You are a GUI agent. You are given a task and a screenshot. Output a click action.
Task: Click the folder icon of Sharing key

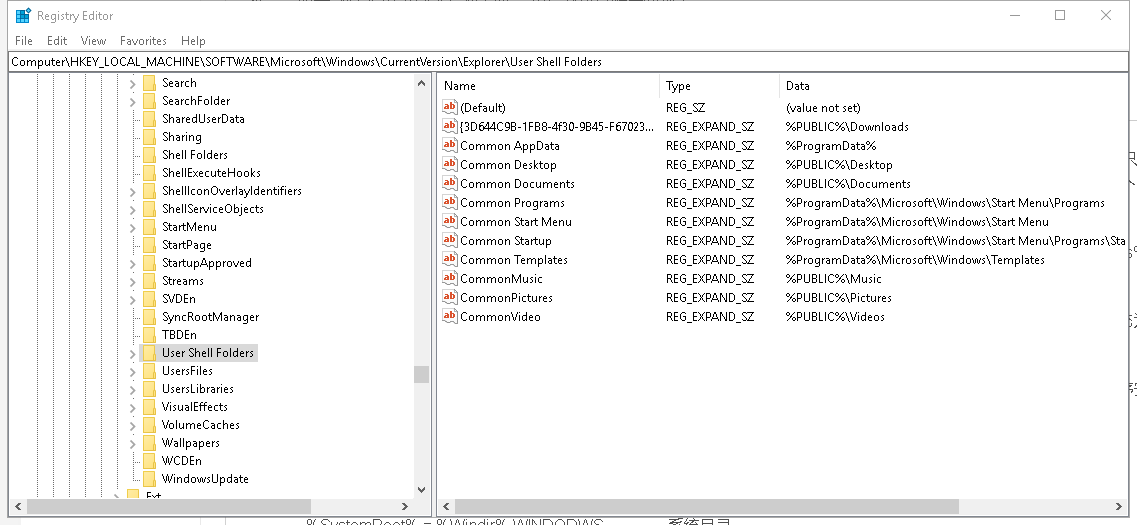point(149,136)
